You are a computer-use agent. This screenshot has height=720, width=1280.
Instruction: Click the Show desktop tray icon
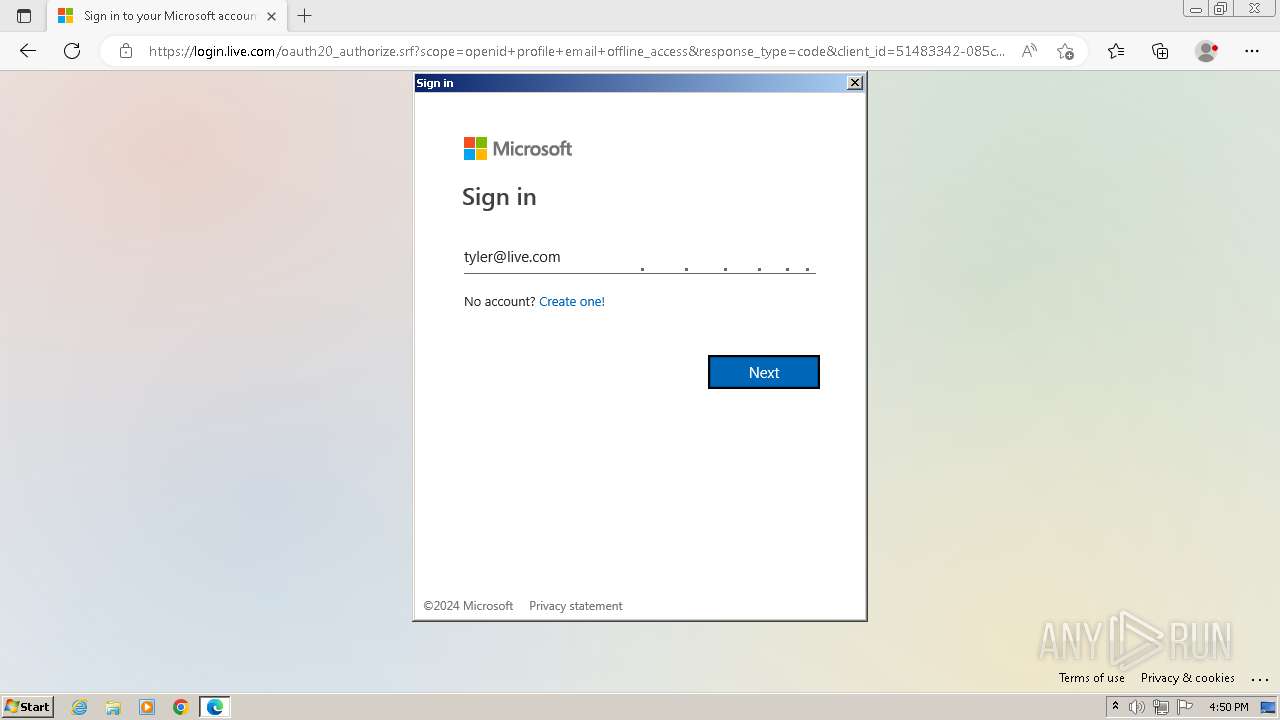(x=1268, y=707)
